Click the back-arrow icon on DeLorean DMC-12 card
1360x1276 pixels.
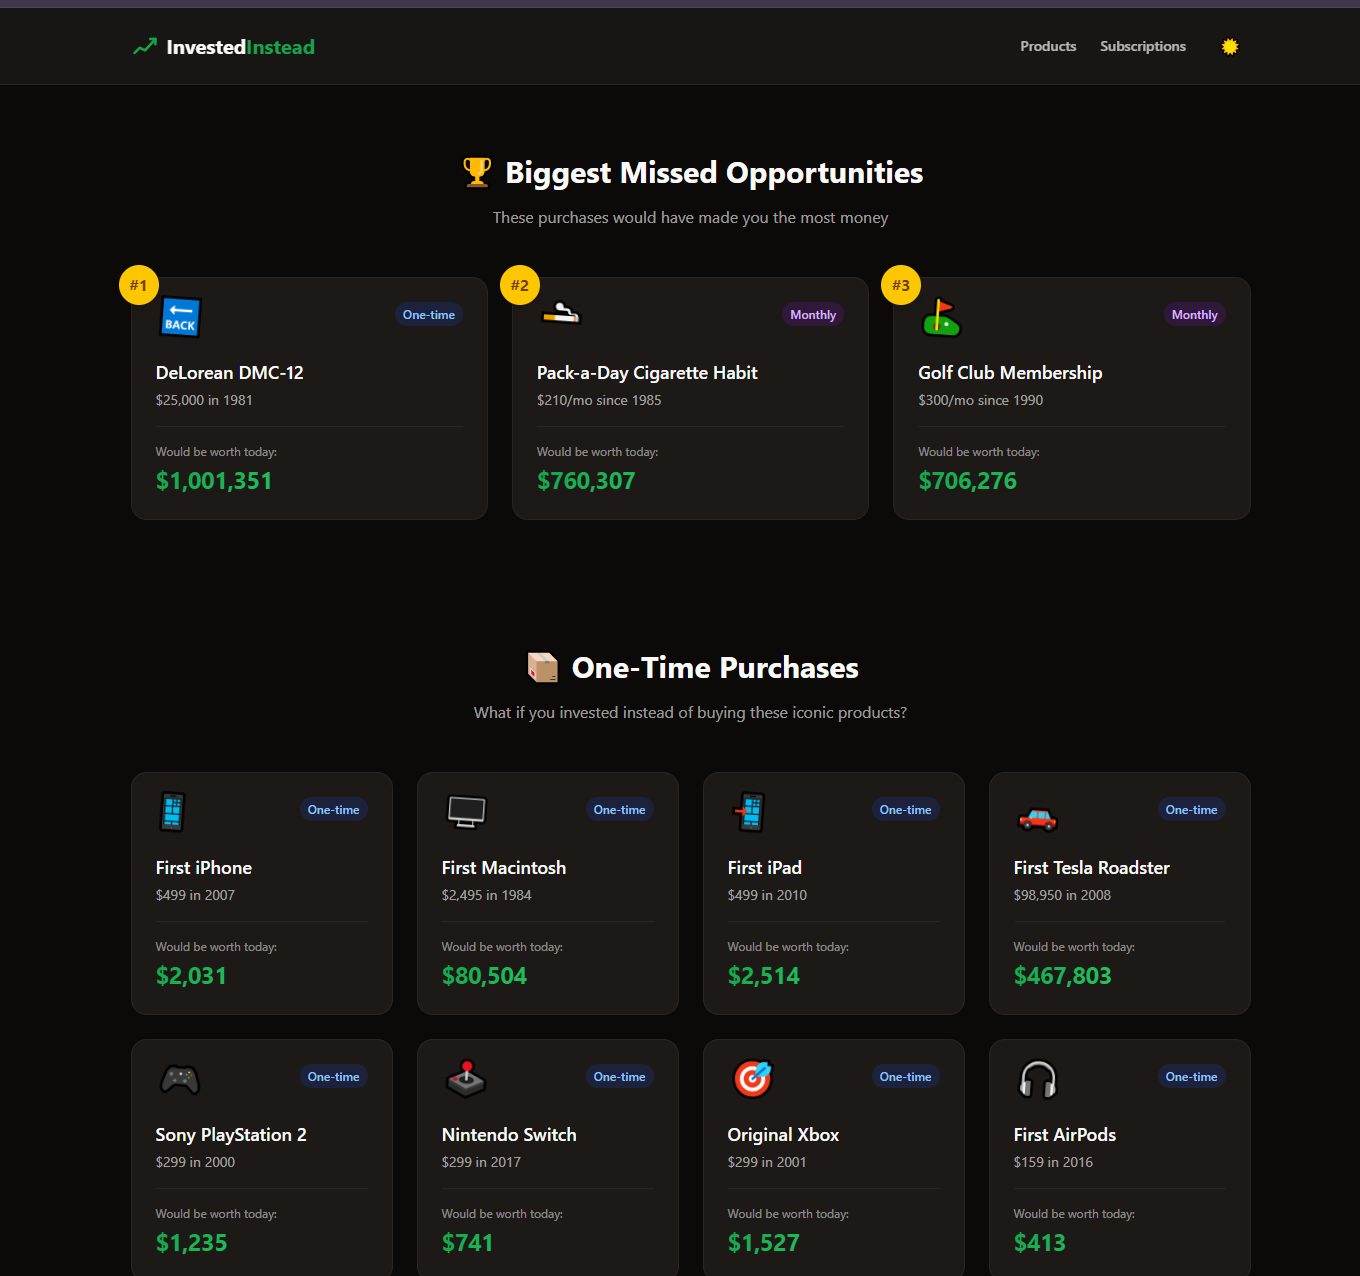click(180, 317)
